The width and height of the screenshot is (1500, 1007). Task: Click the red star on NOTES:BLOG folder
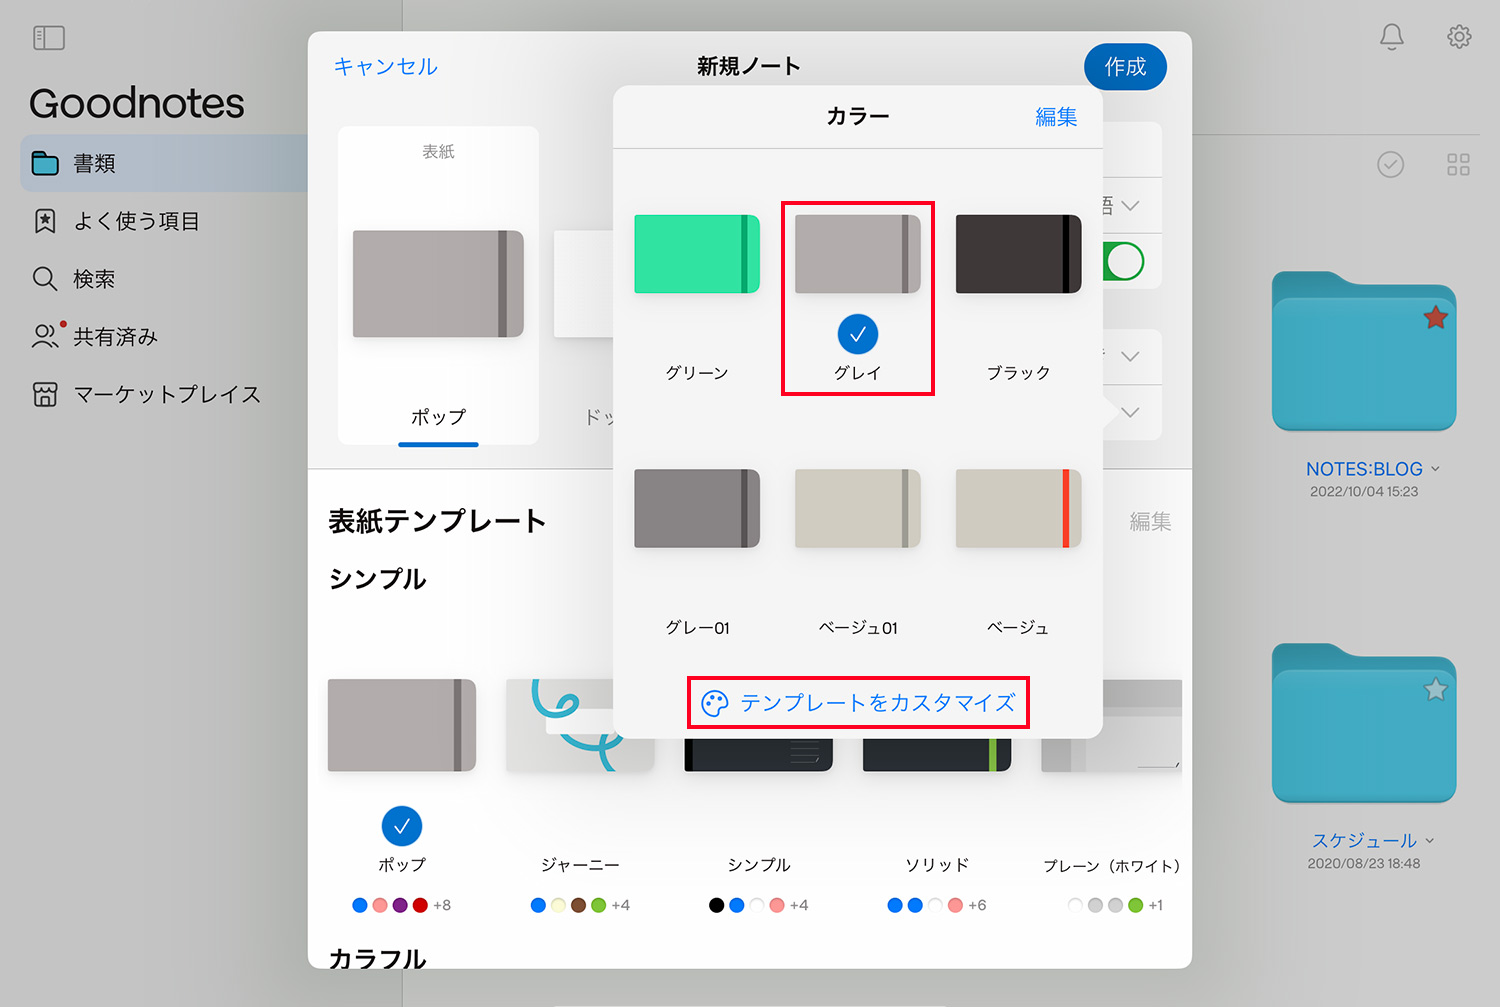(x=1435, y=318)
